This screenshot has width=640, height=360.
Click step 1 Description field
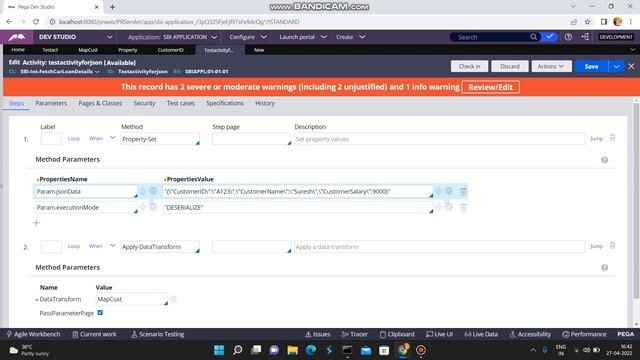pos(439,139)
